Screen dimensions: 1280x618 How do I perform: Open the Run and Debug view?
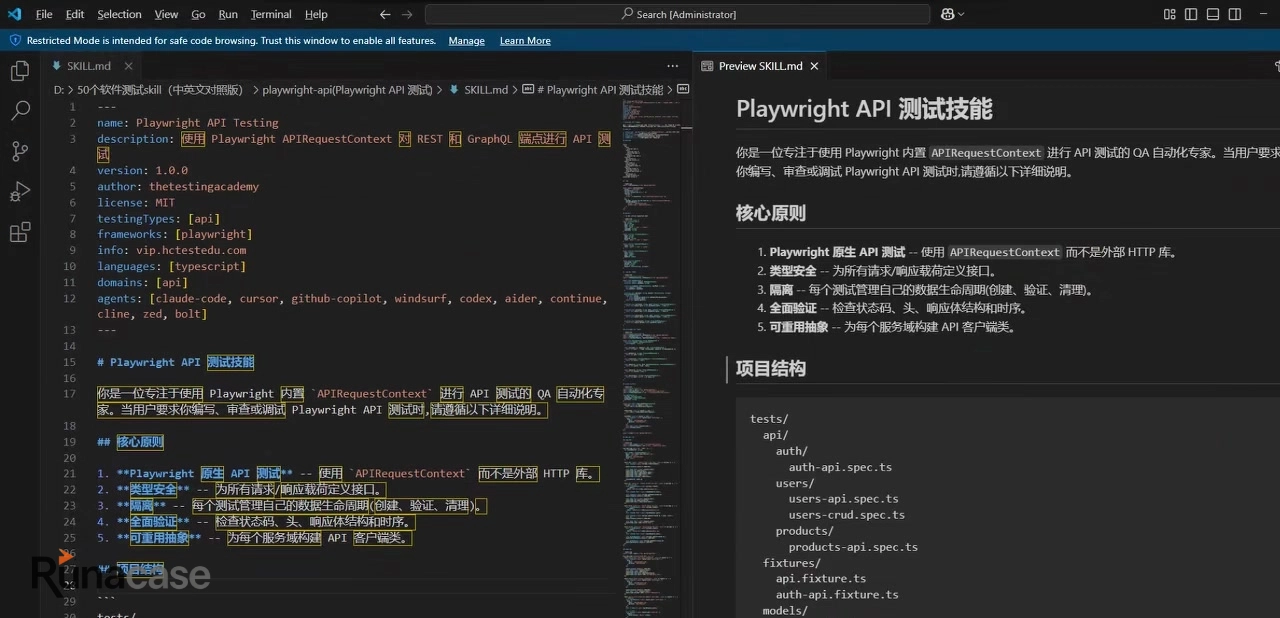click(20, 192)
